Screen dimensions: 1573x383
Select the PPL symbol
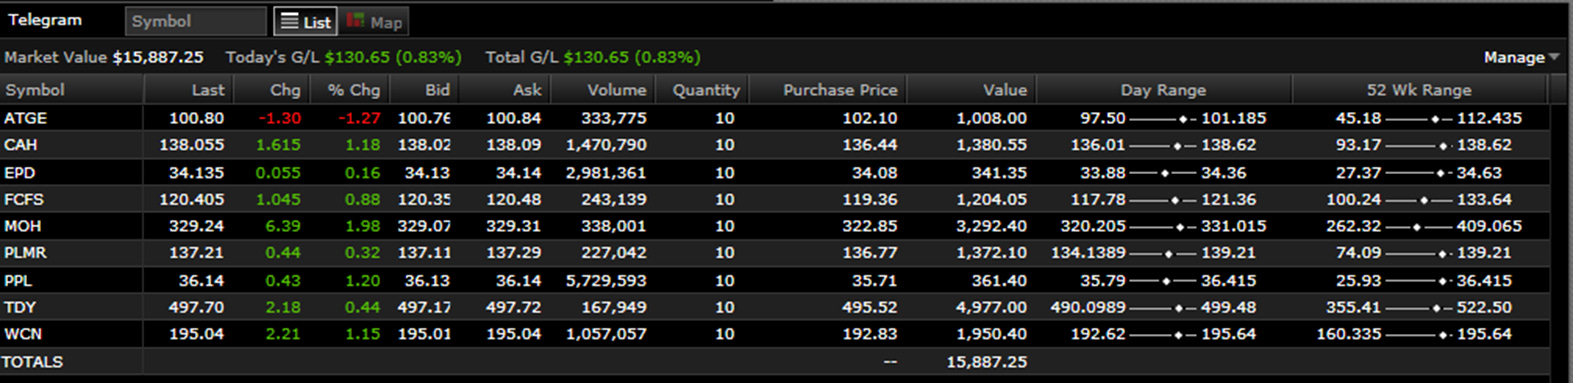pos(19,281)
